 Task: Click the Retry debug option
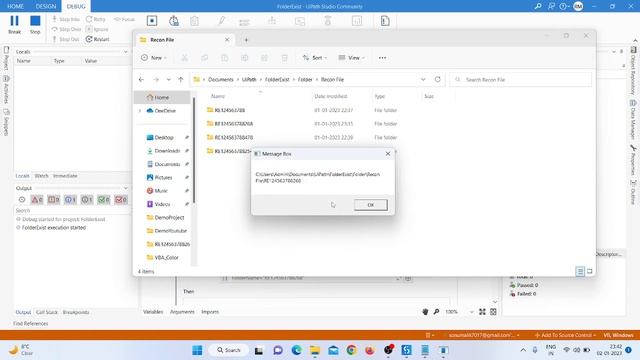pos(96,19)
